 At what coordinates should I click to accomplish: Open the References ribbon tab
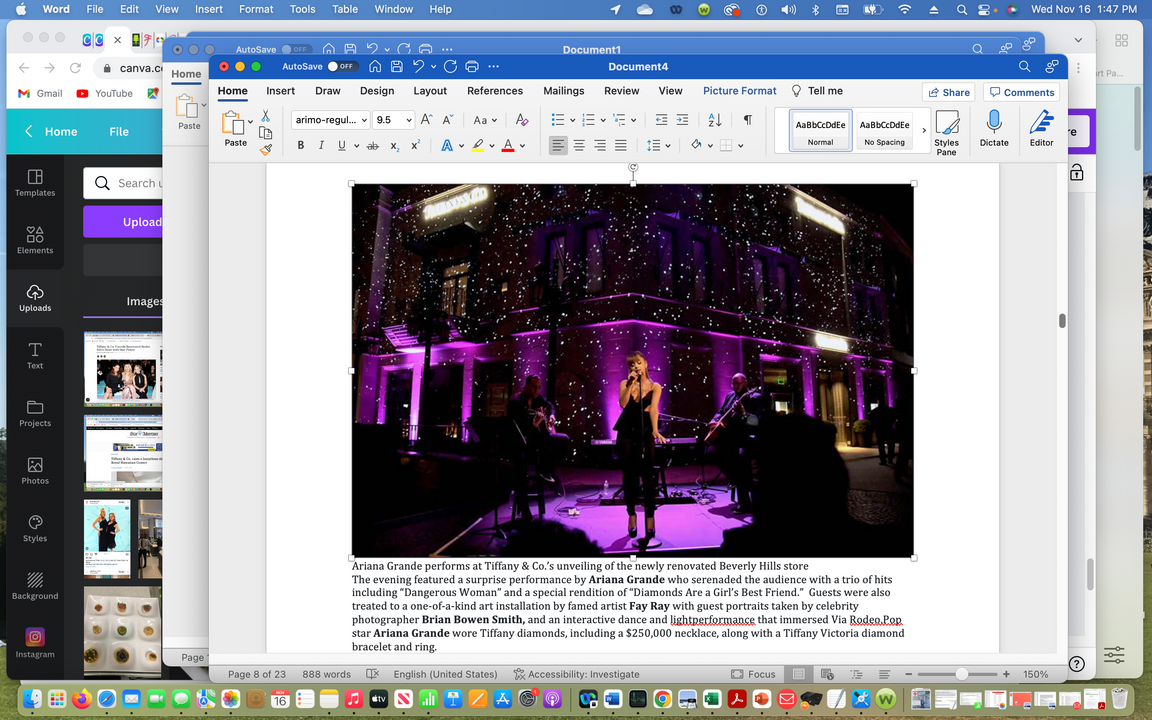[495, 91]
